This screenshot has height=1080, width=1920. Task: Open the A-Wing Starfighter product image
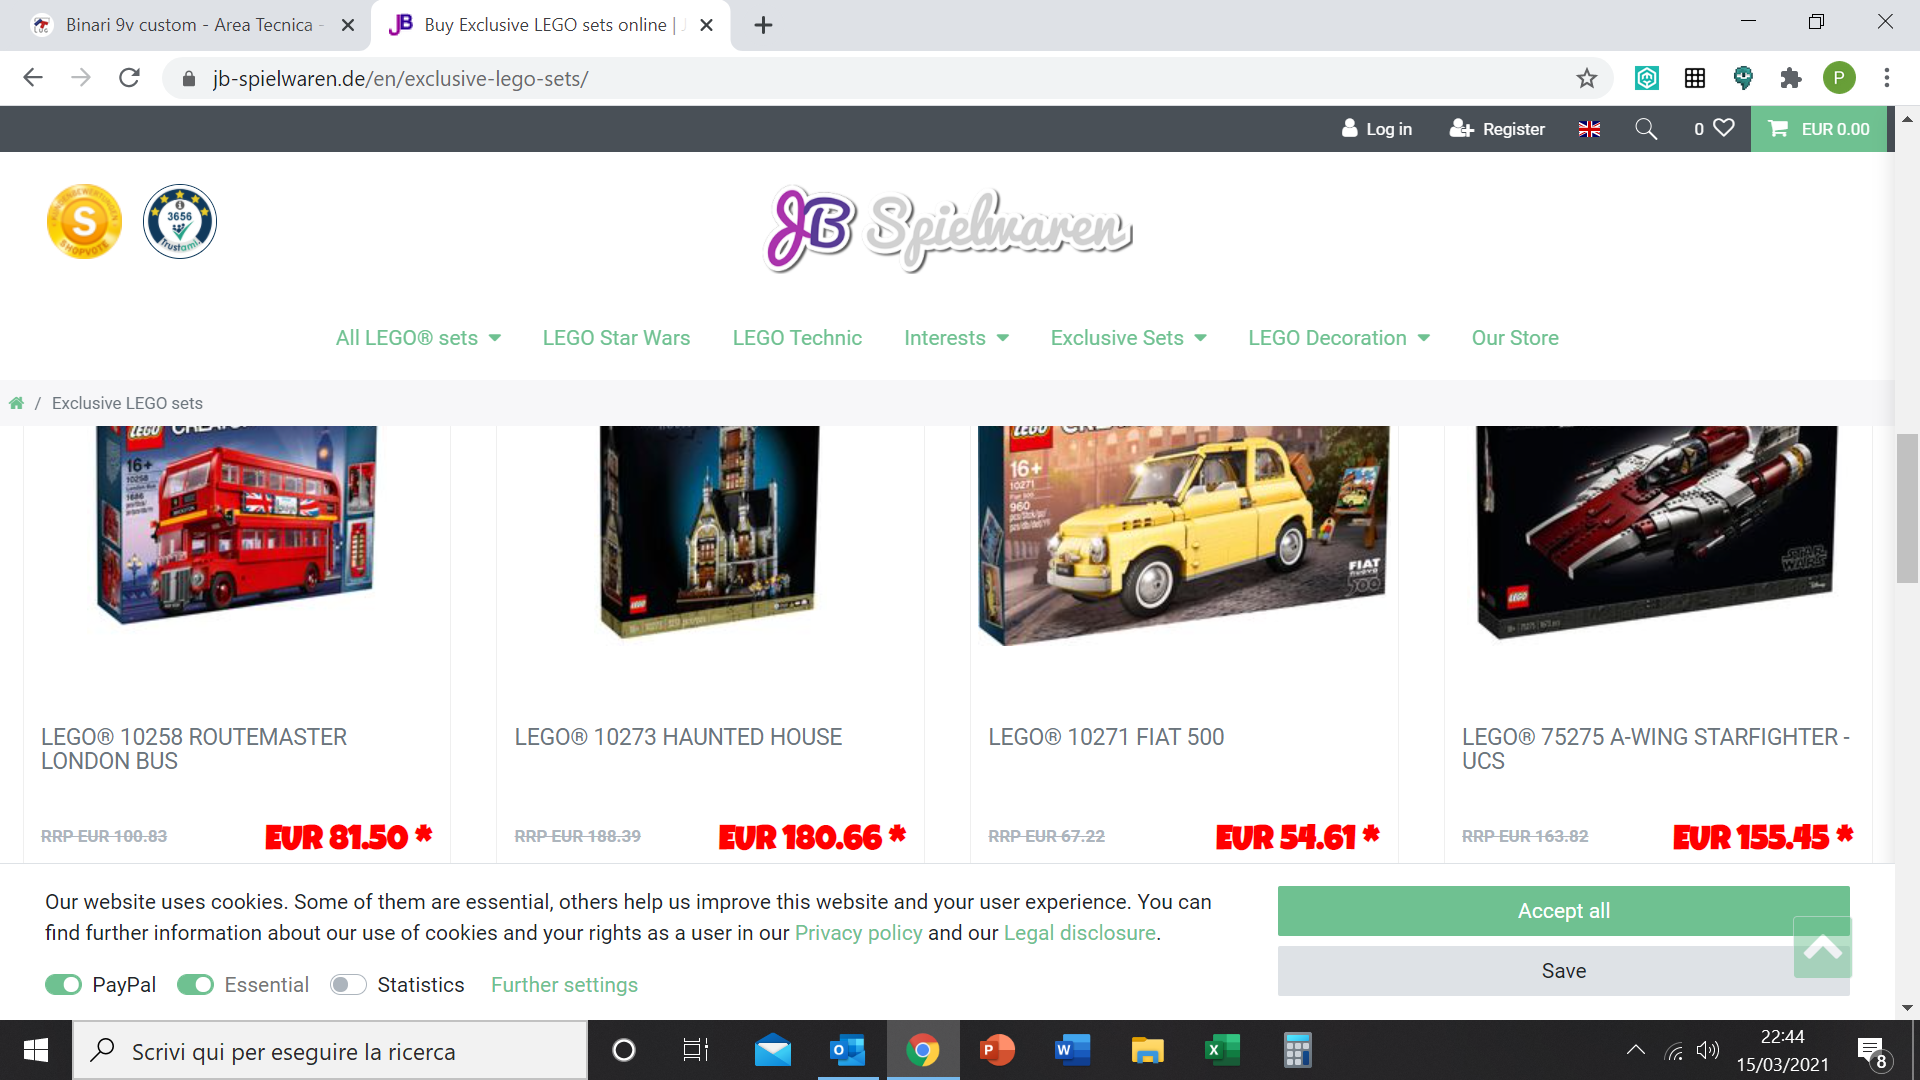(1657, 530)
